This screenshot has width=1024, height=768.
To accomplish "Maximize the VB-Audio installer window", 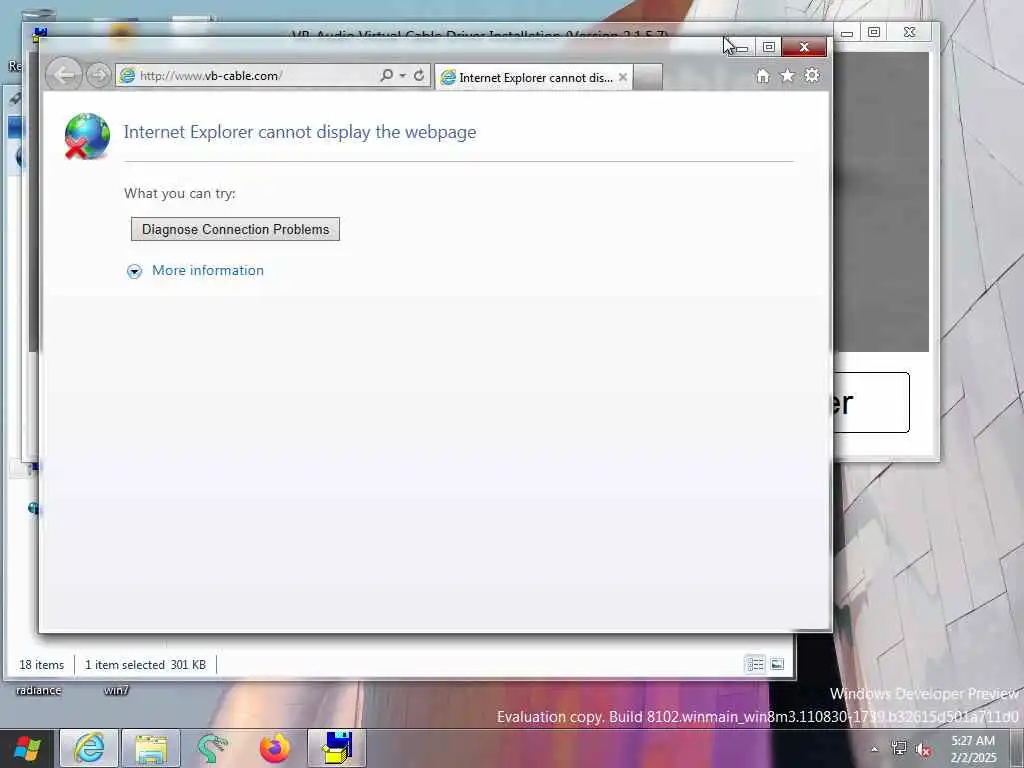I will [x=874, y=32].
